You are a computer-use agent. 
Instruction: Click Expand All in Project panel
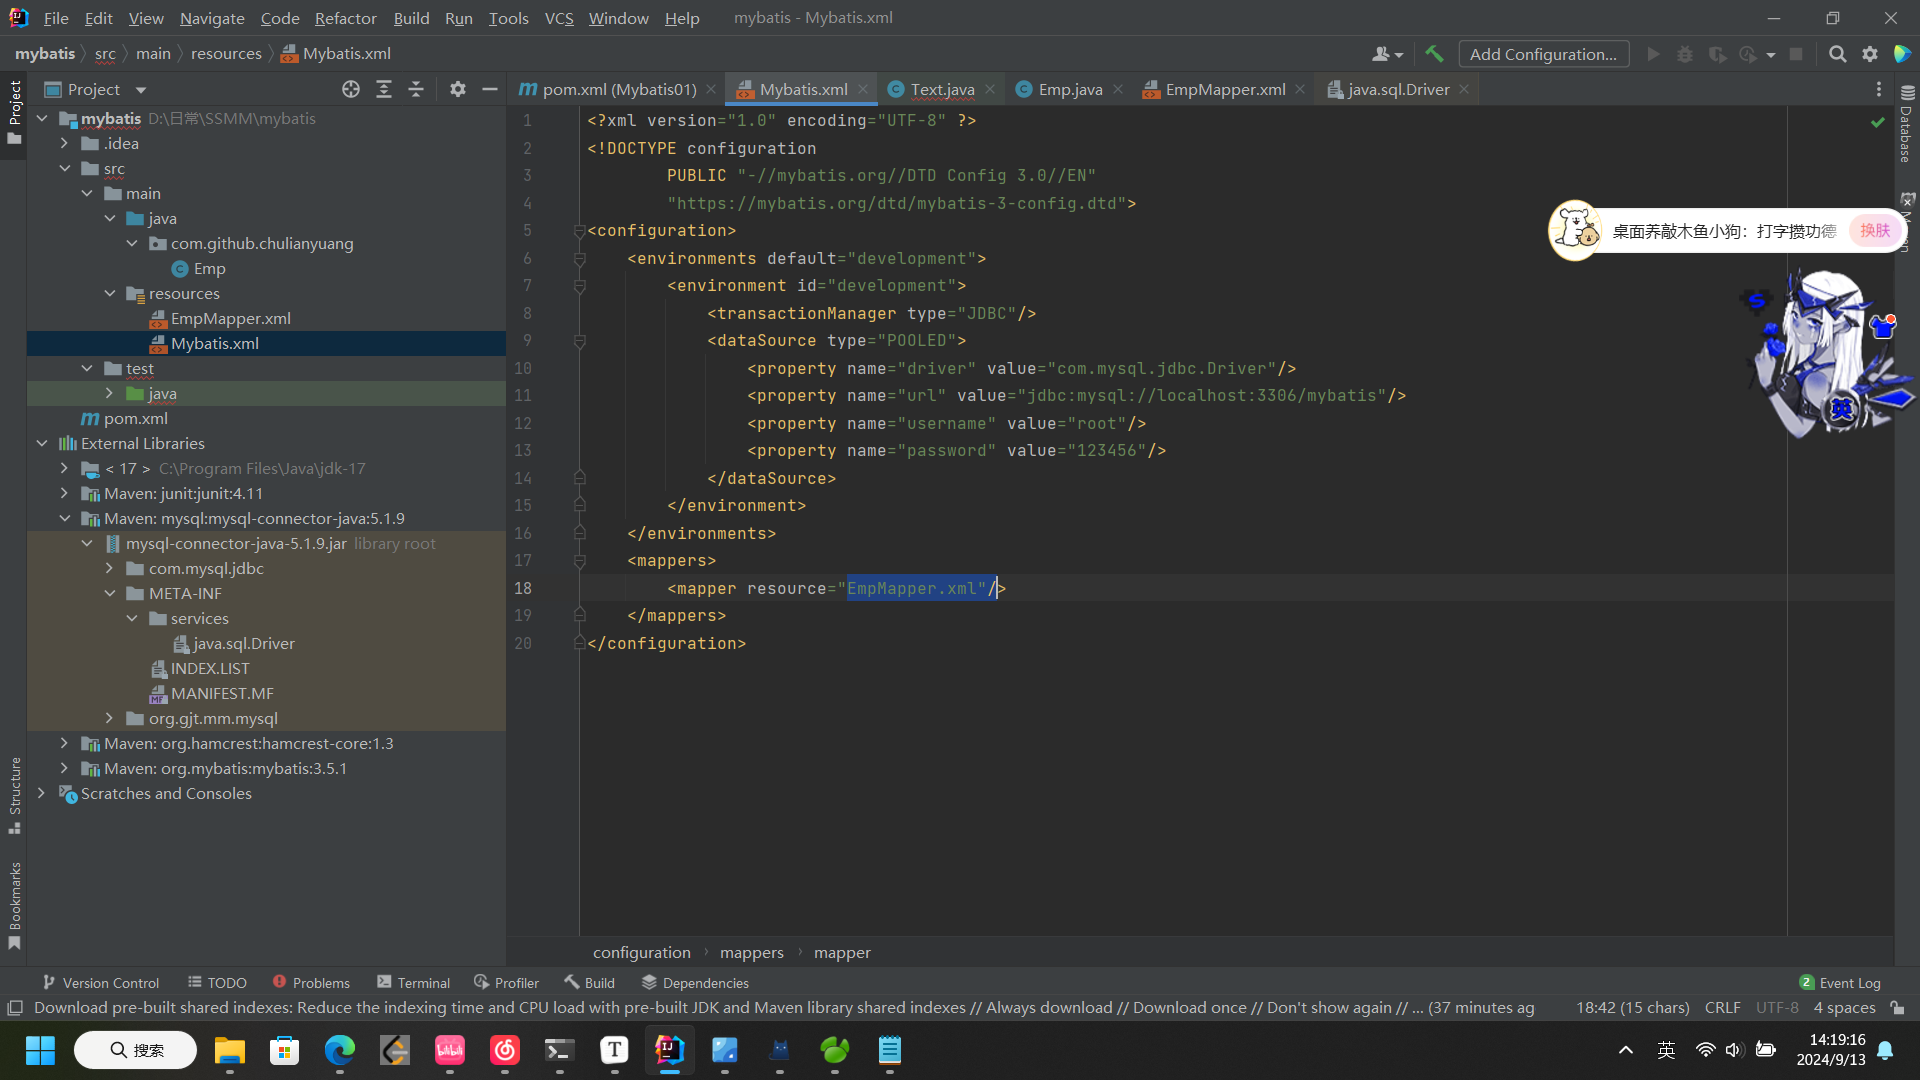(384, 89)
